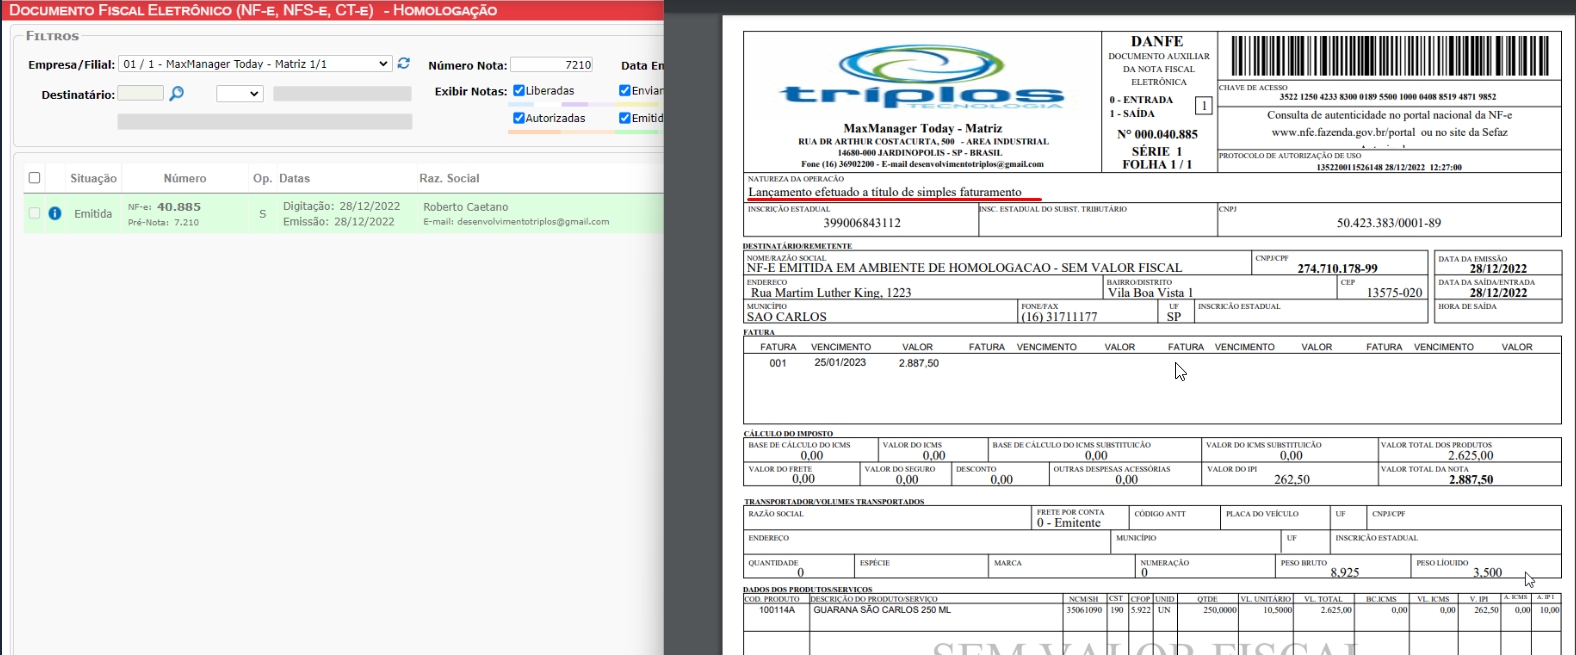Click the quantity 250,0000
This screenshot has height=655, width=1576.
pos(1219,610)
